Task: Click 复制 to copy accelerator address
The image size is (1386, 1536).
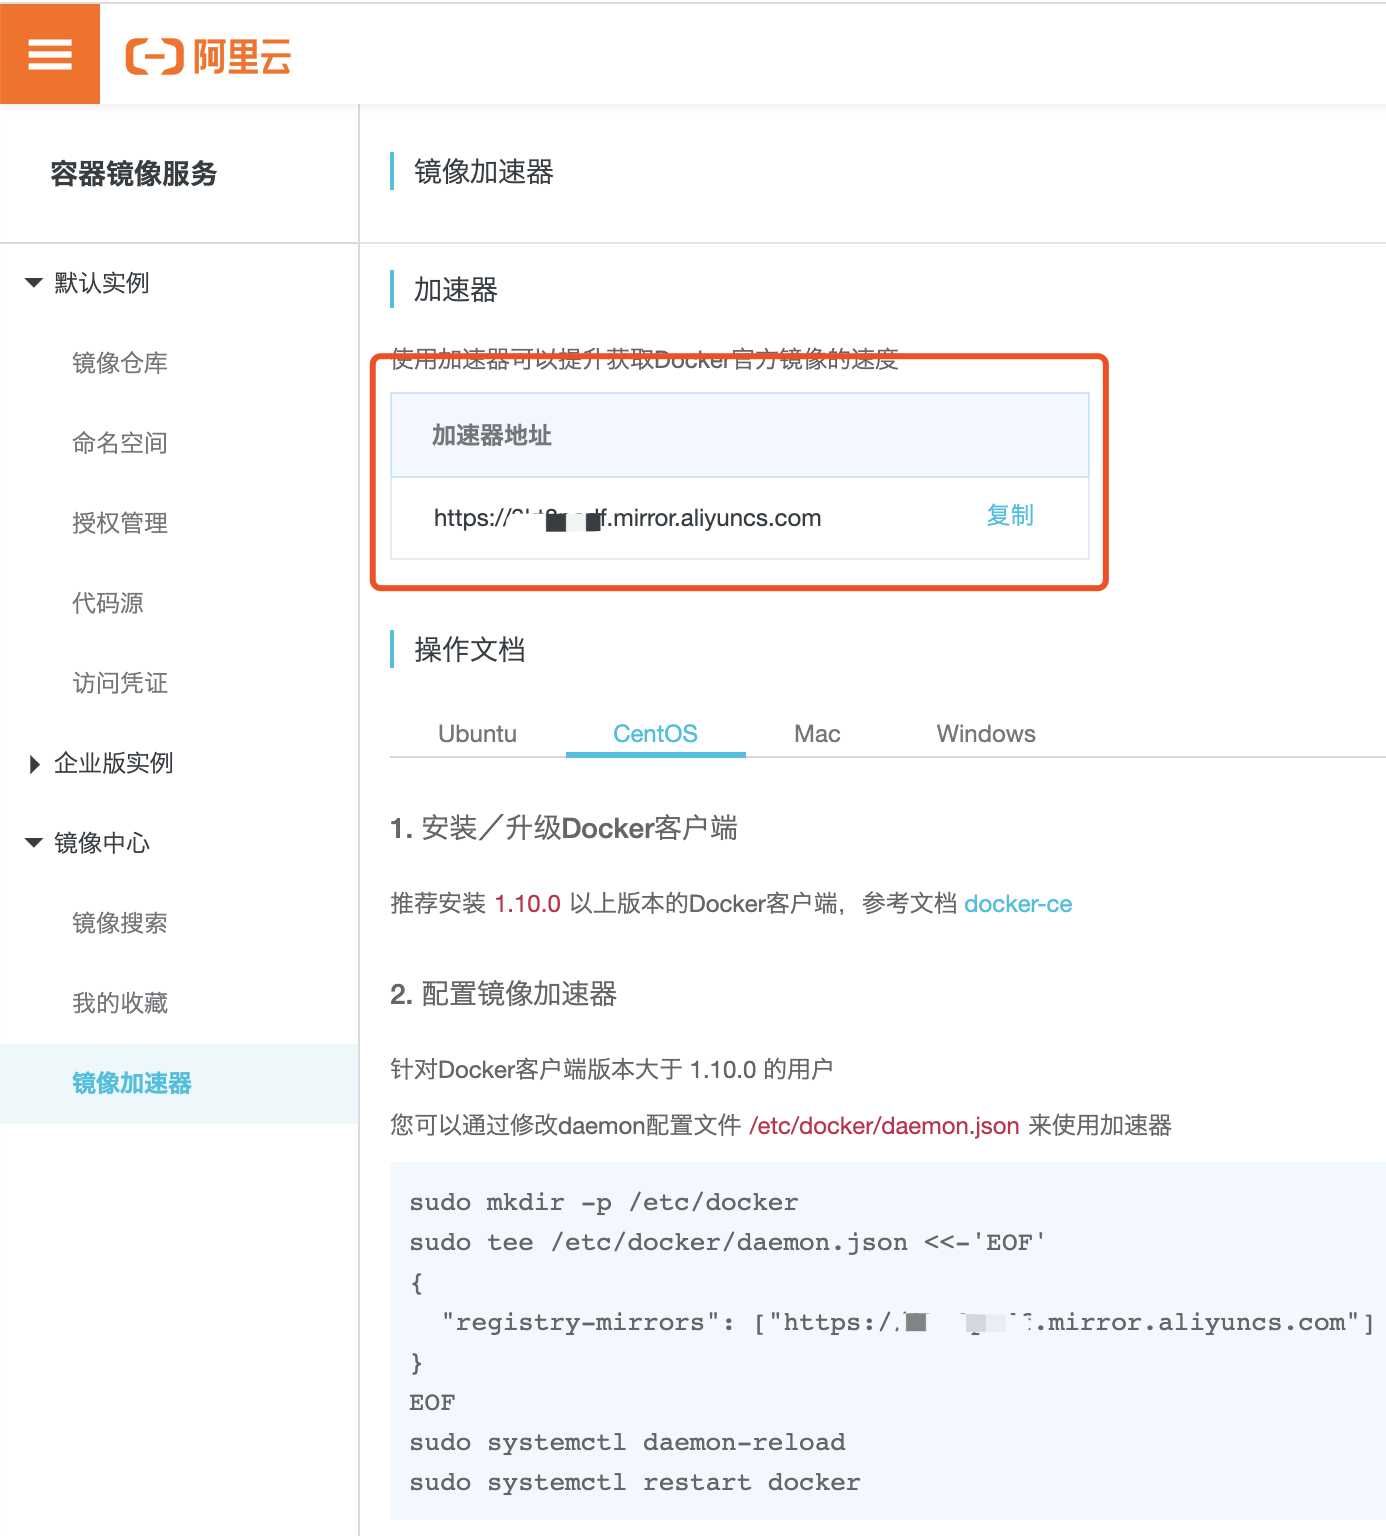Action: point(1010,515)
